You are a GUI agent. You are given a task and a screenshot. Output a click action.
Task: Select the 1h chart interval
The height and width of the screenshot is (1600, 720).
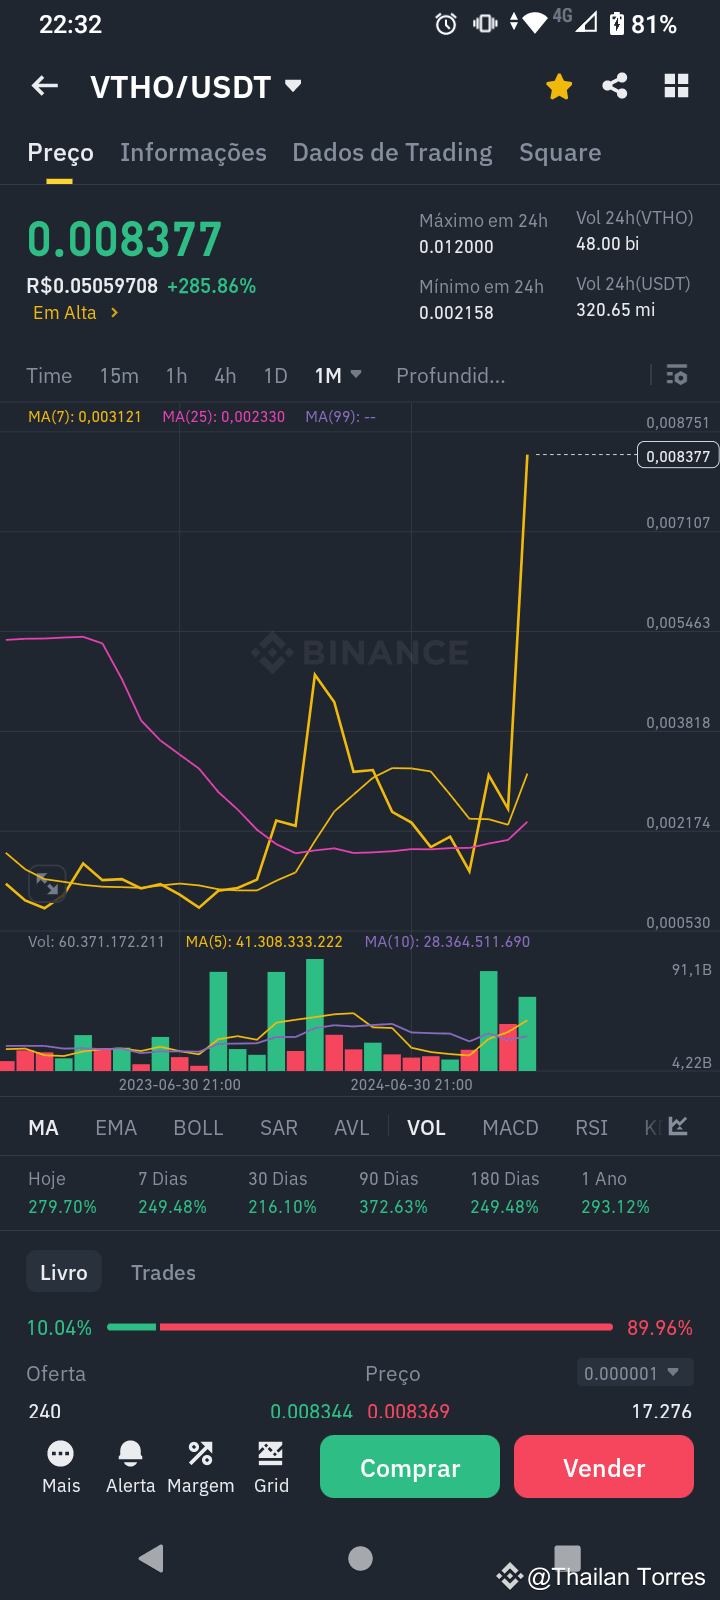177,376
